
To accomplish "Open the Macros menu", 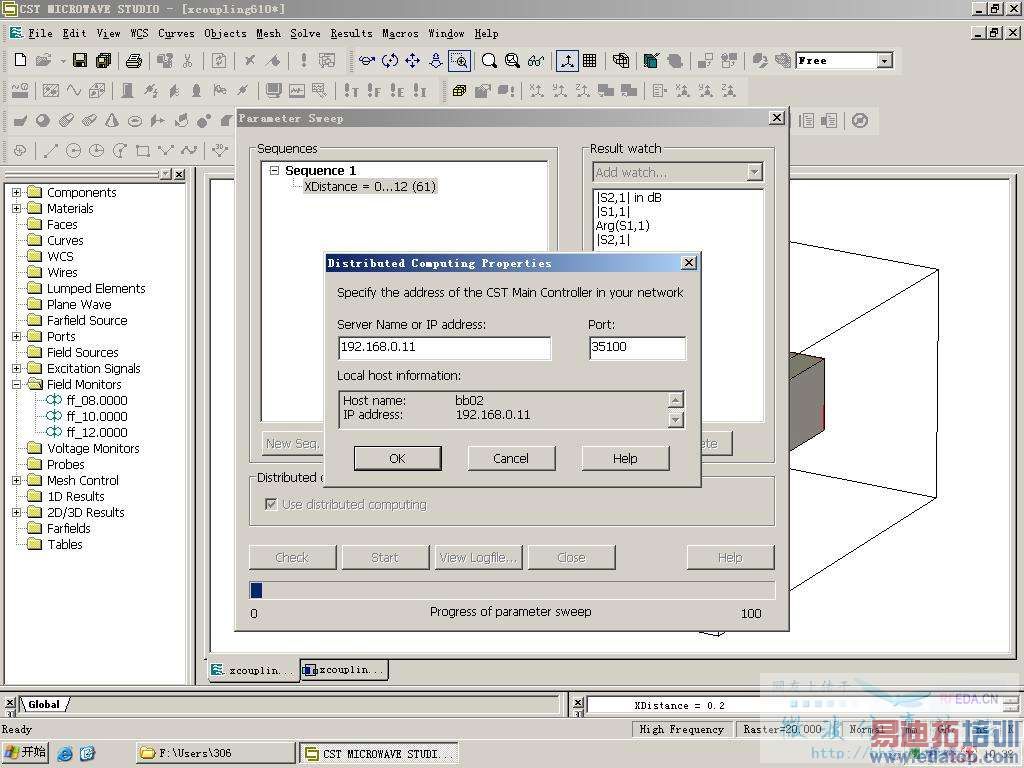I will point(400,33).
